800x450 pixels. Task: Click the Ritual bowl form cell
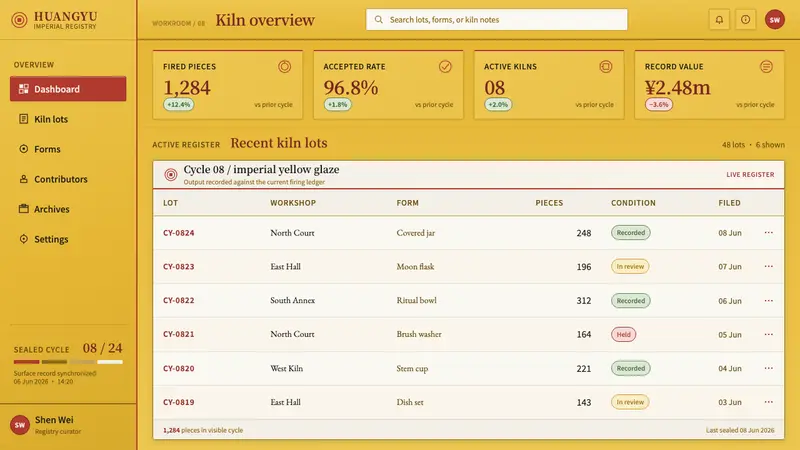point(416,301)
